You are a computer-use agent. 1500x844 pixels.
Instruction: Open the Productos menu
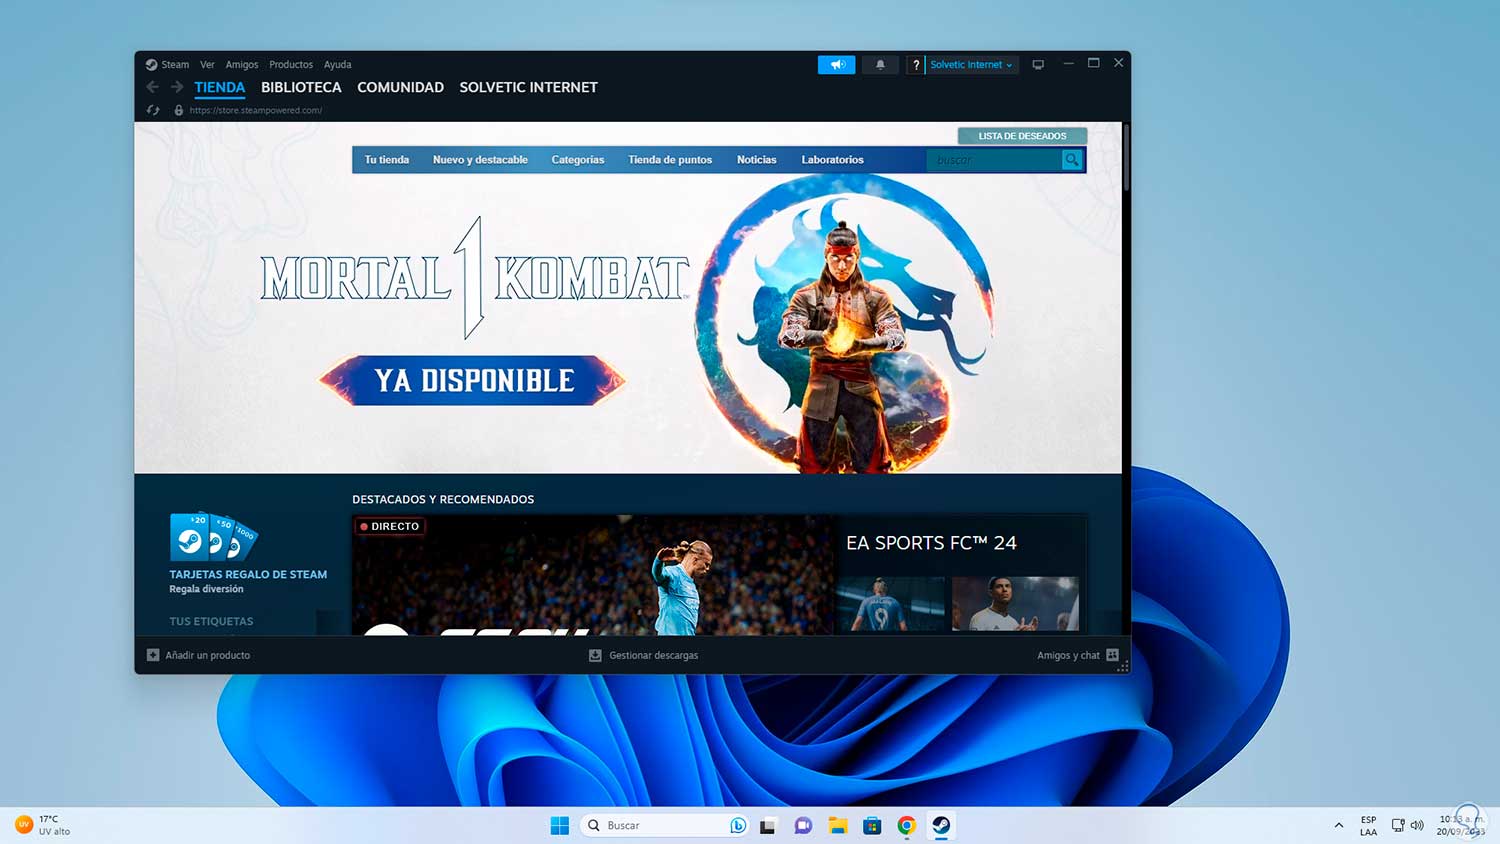pyautogui.click(x=291, y=65)
